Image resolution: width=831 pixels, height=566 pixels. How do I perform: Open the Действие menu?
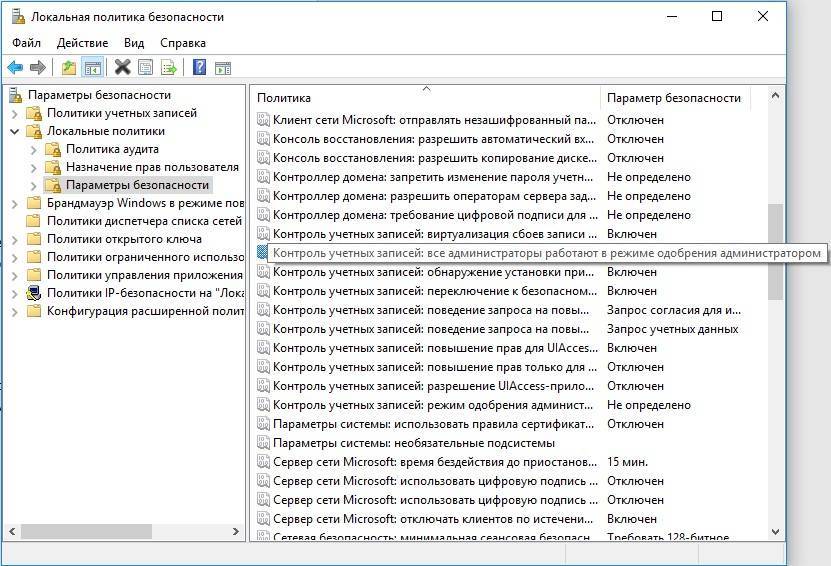tap(82, 43)
